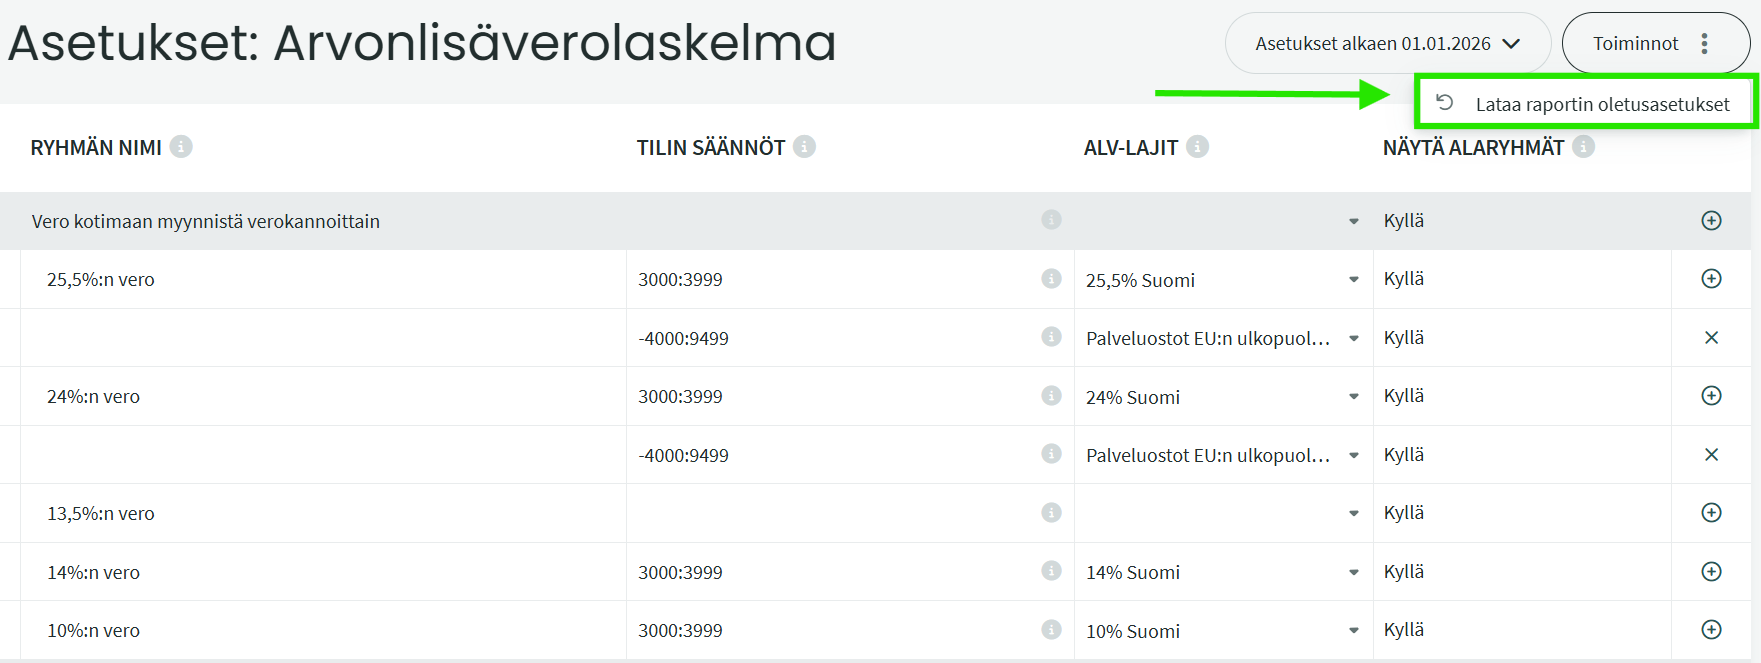
Task: Open the Toiminnot actions menu
Action: click(1654, 44)
